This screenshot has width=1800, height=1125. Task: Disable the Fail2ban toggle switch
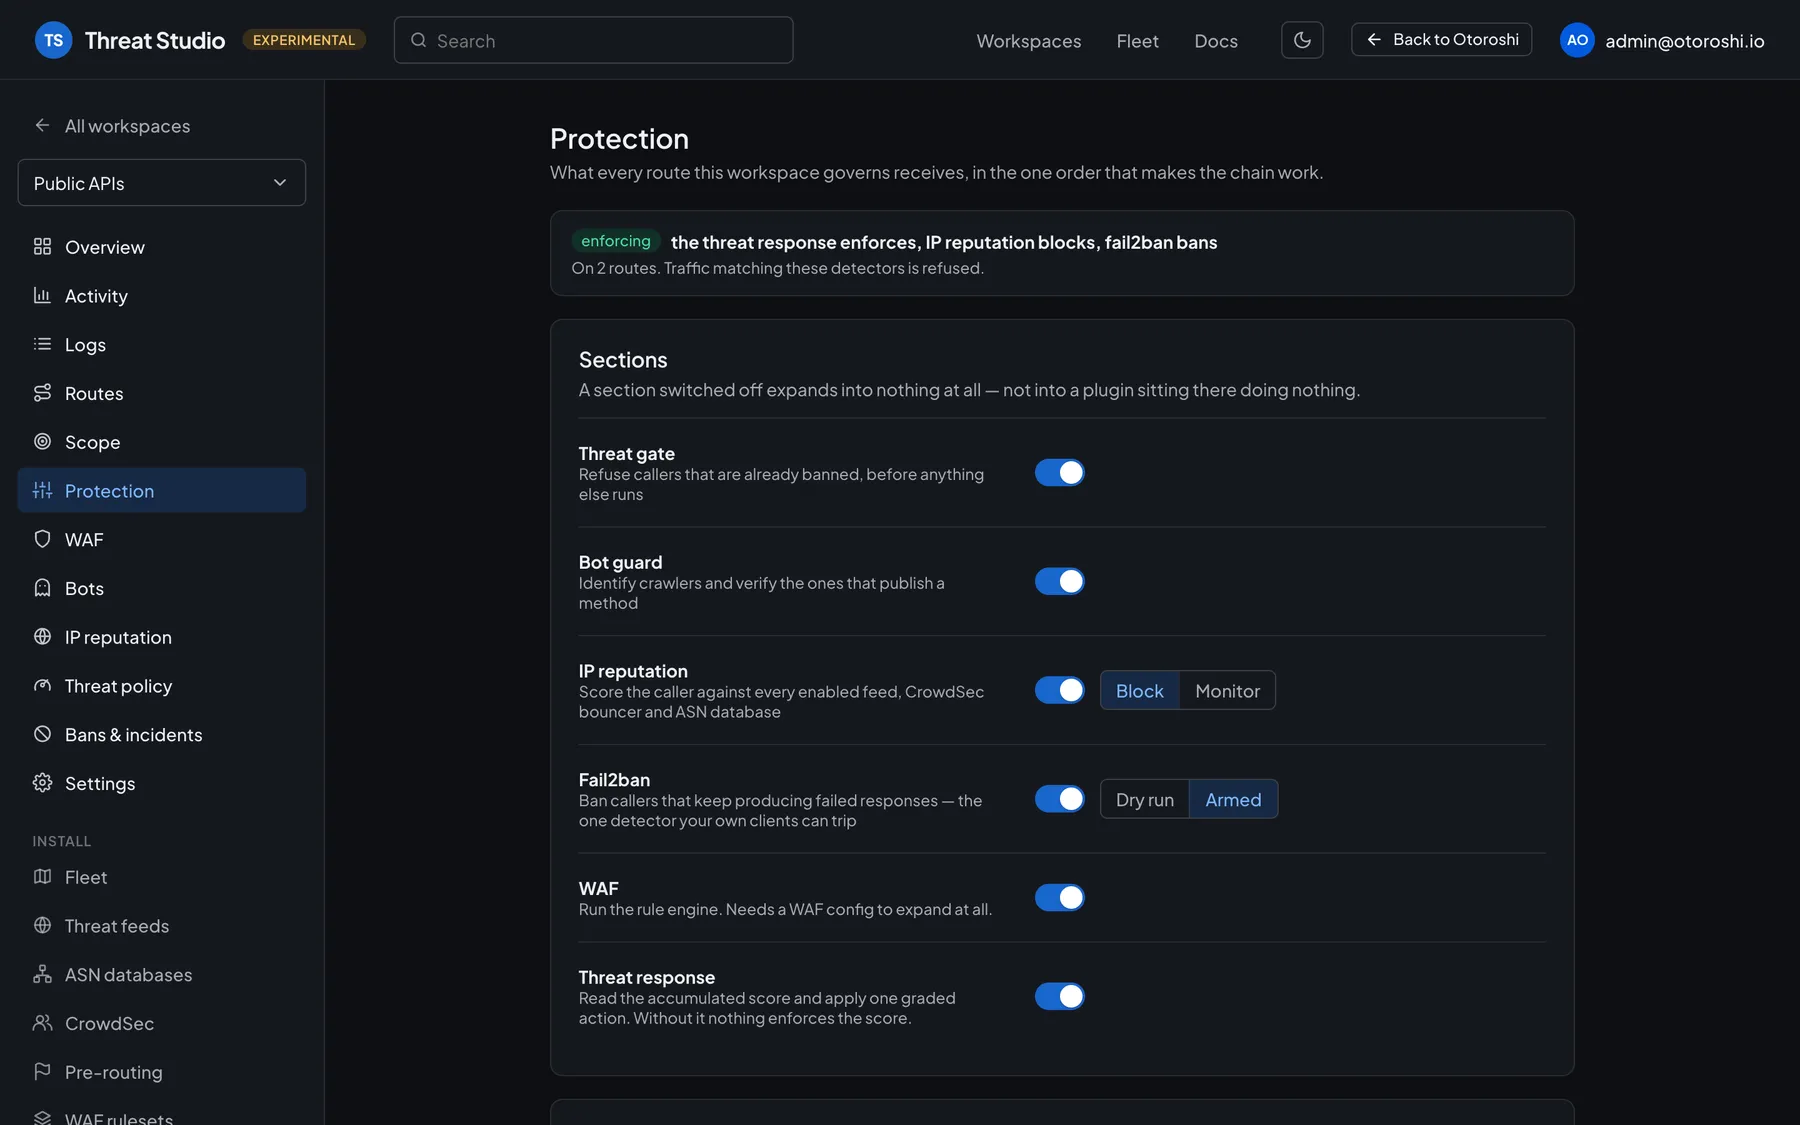(1060, 799)
